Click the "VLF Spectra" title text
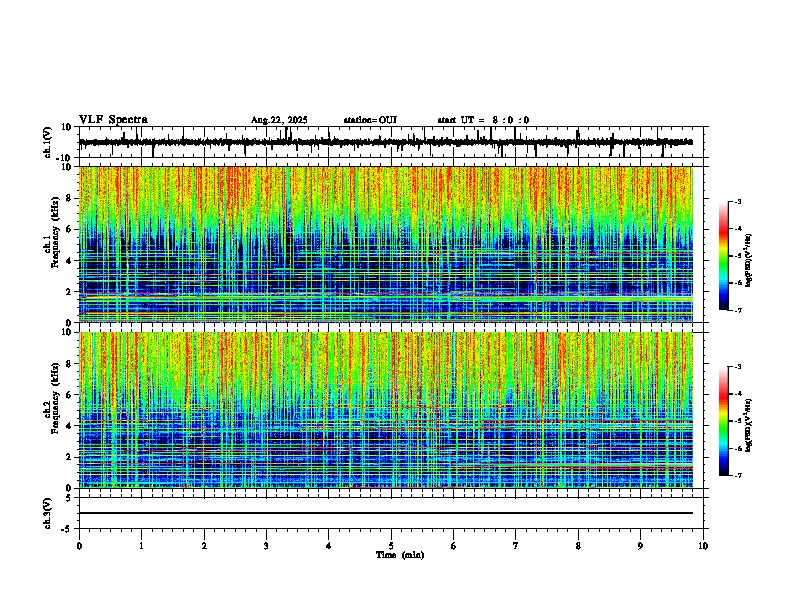792x612 pixels. click(113, 120)
